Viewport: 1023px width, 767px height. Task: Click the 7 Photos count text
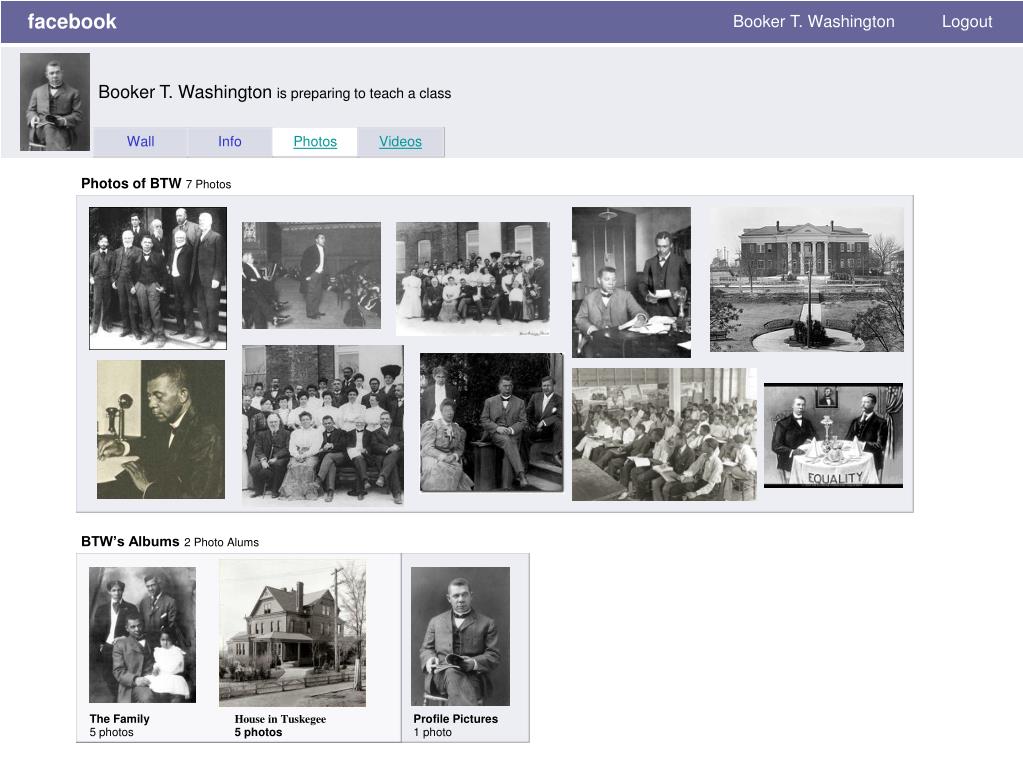click(x=208, y=185)
